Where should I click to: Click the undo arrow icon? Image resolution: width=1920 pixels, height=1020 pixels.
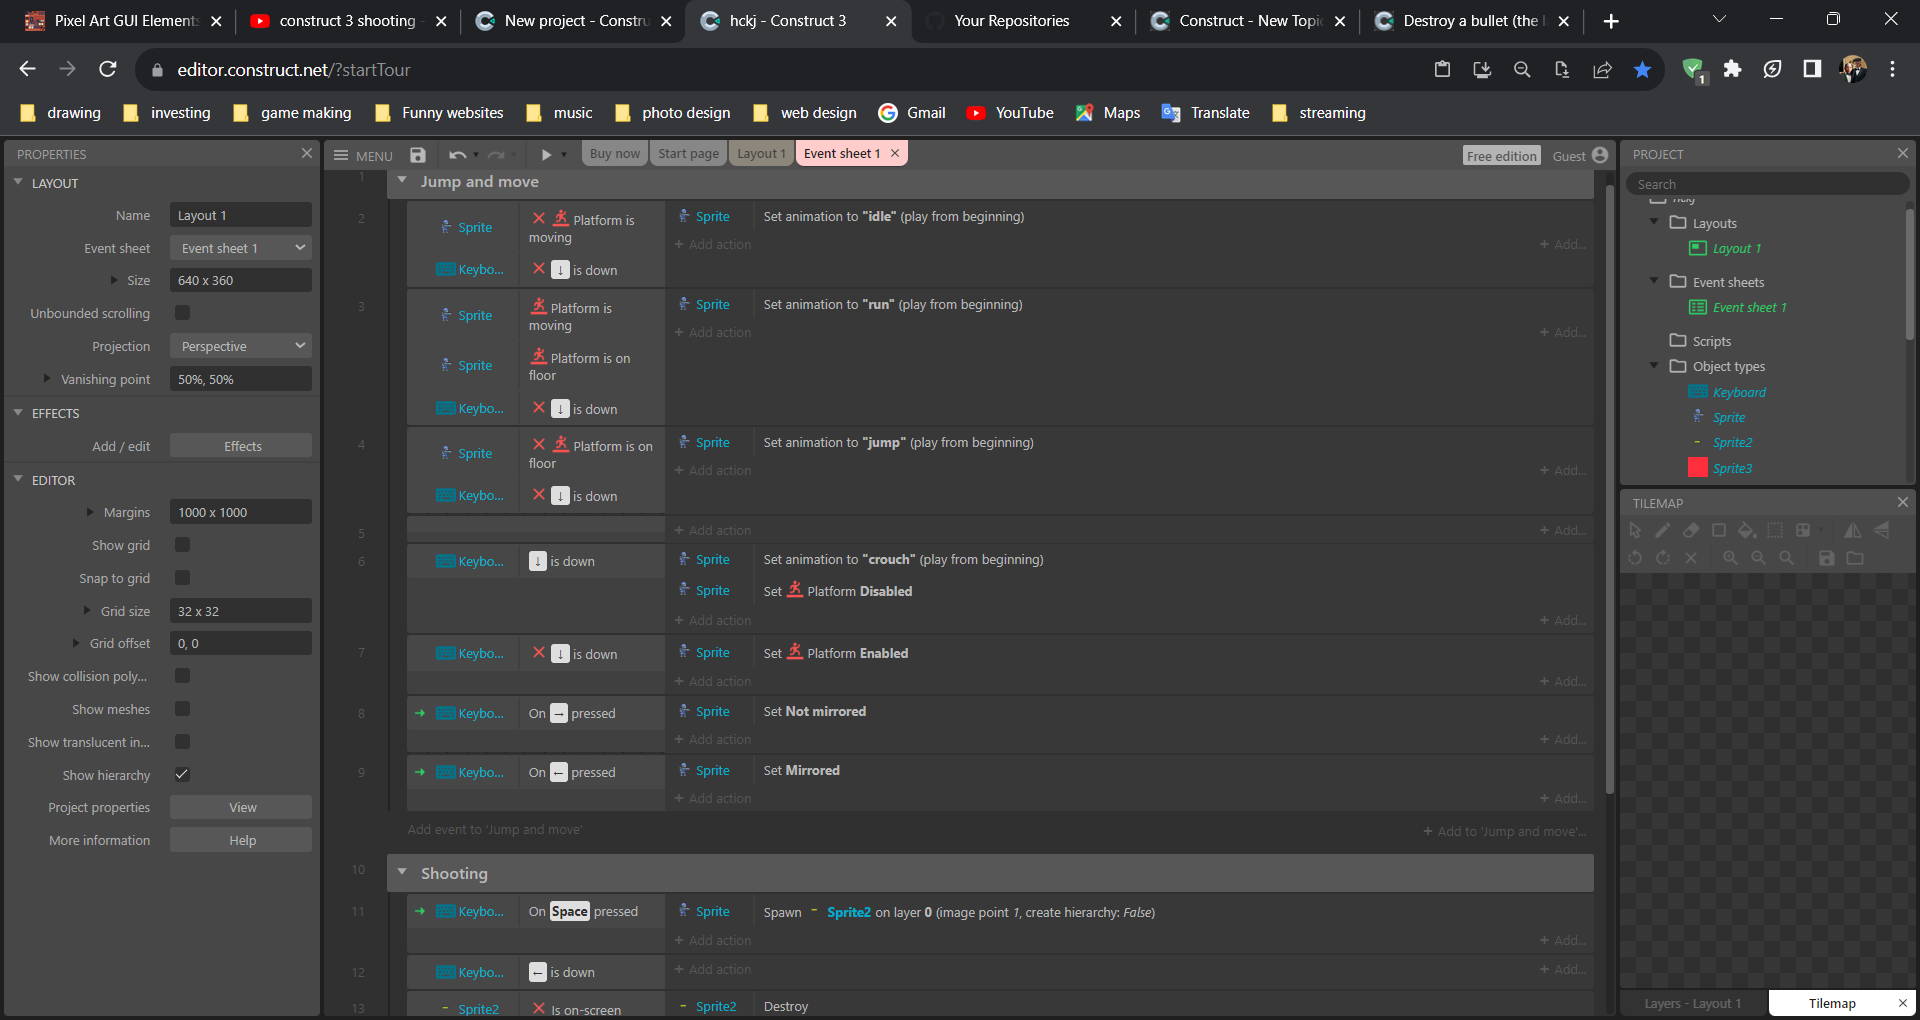(x=457, y=155)
